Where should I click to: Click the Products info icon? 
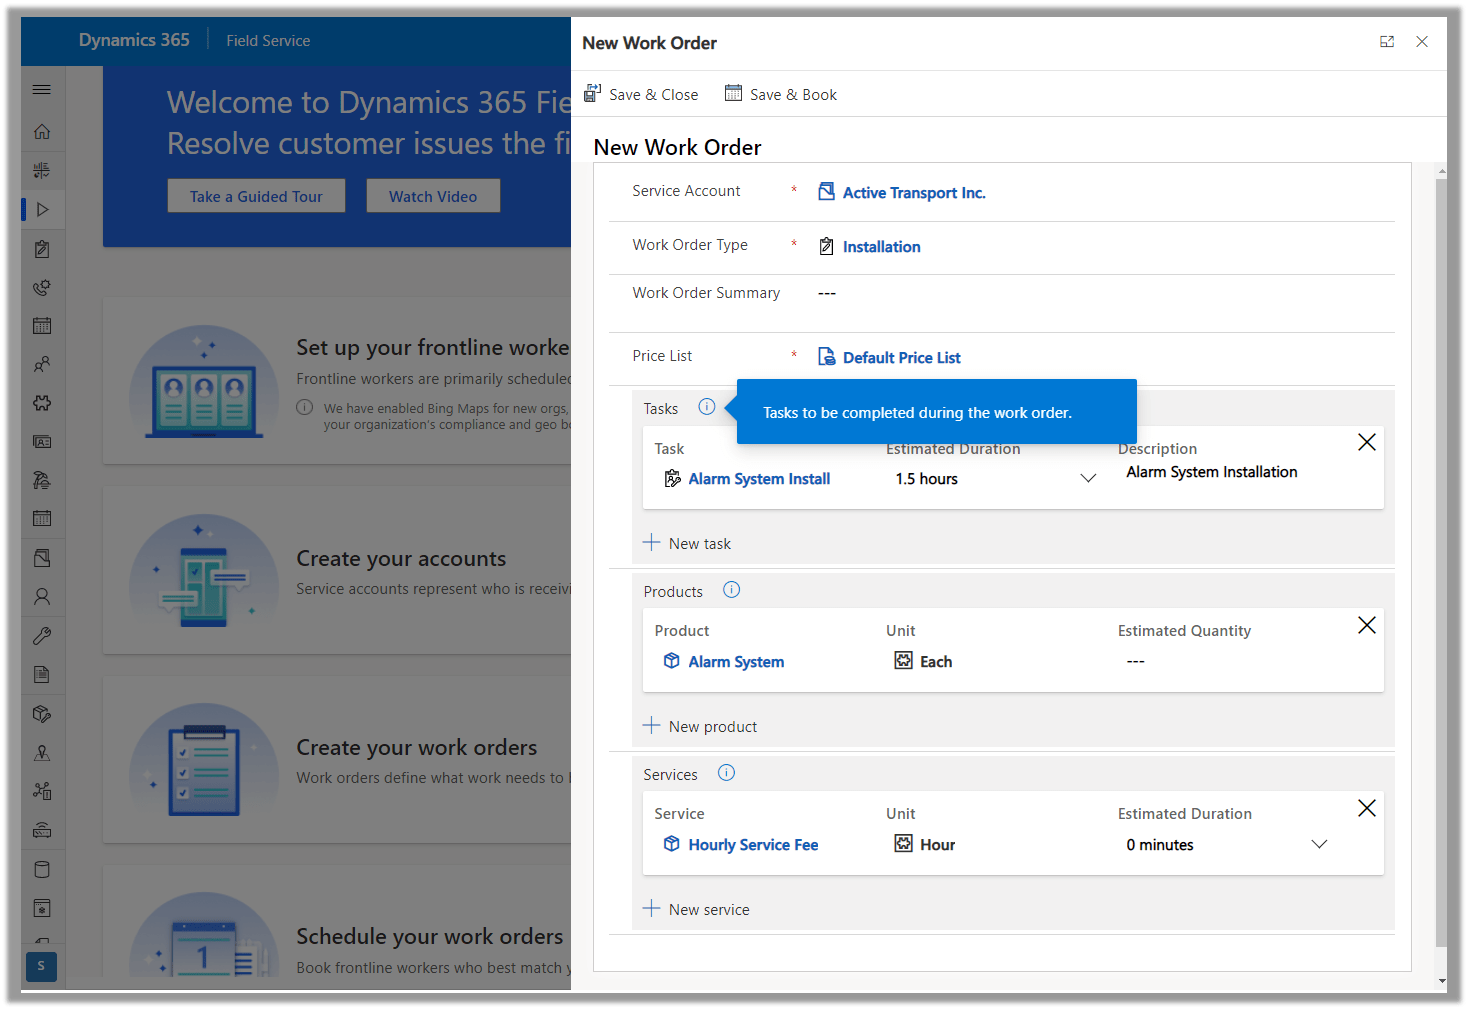click(x=732, y=590)
